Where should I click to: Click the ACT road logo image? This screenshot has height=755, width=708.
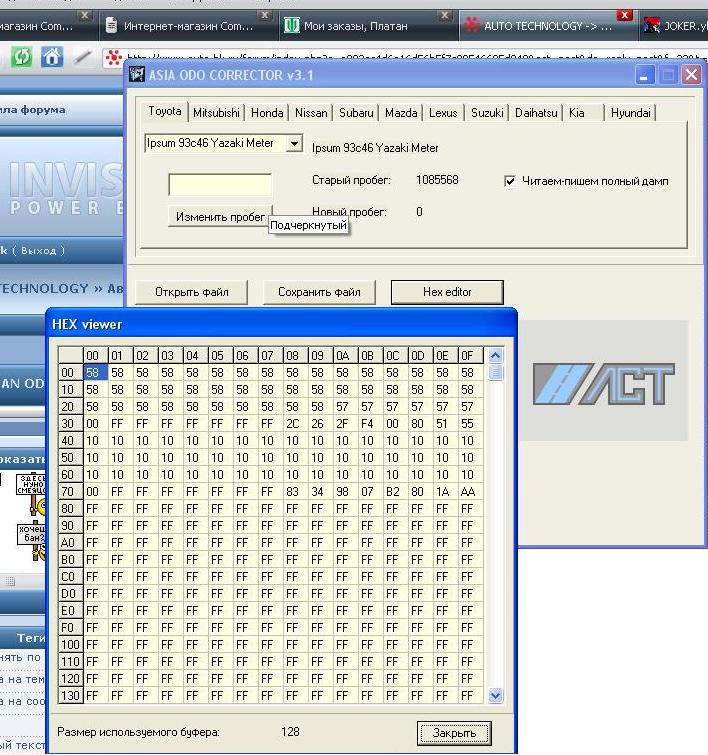click(x=603, y=384)
